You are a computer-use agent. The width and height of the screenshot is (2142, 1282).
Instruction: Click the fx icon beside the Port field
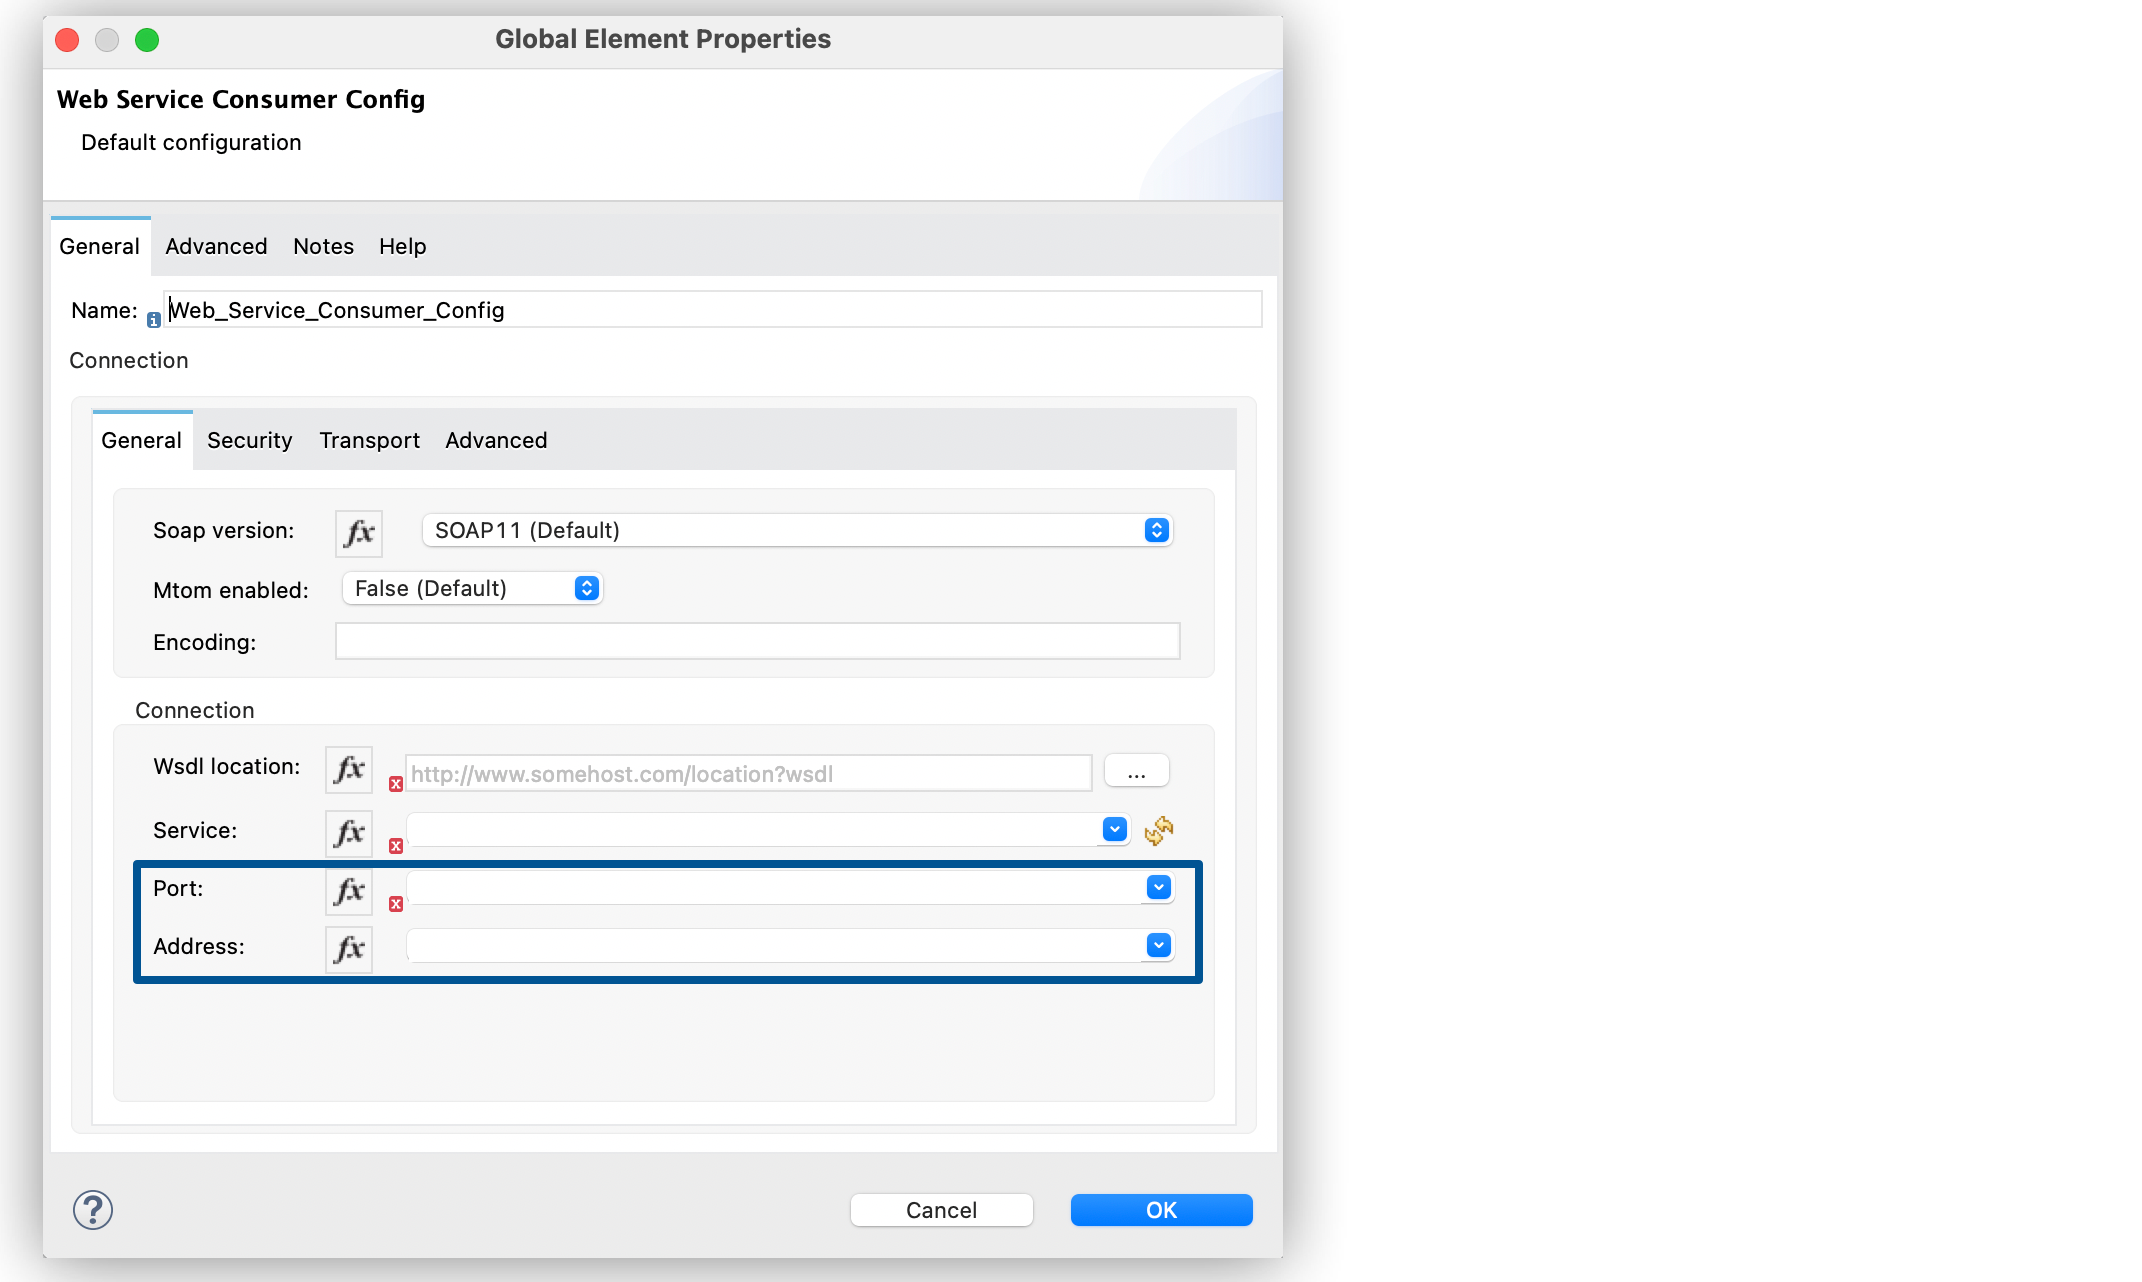347,890
